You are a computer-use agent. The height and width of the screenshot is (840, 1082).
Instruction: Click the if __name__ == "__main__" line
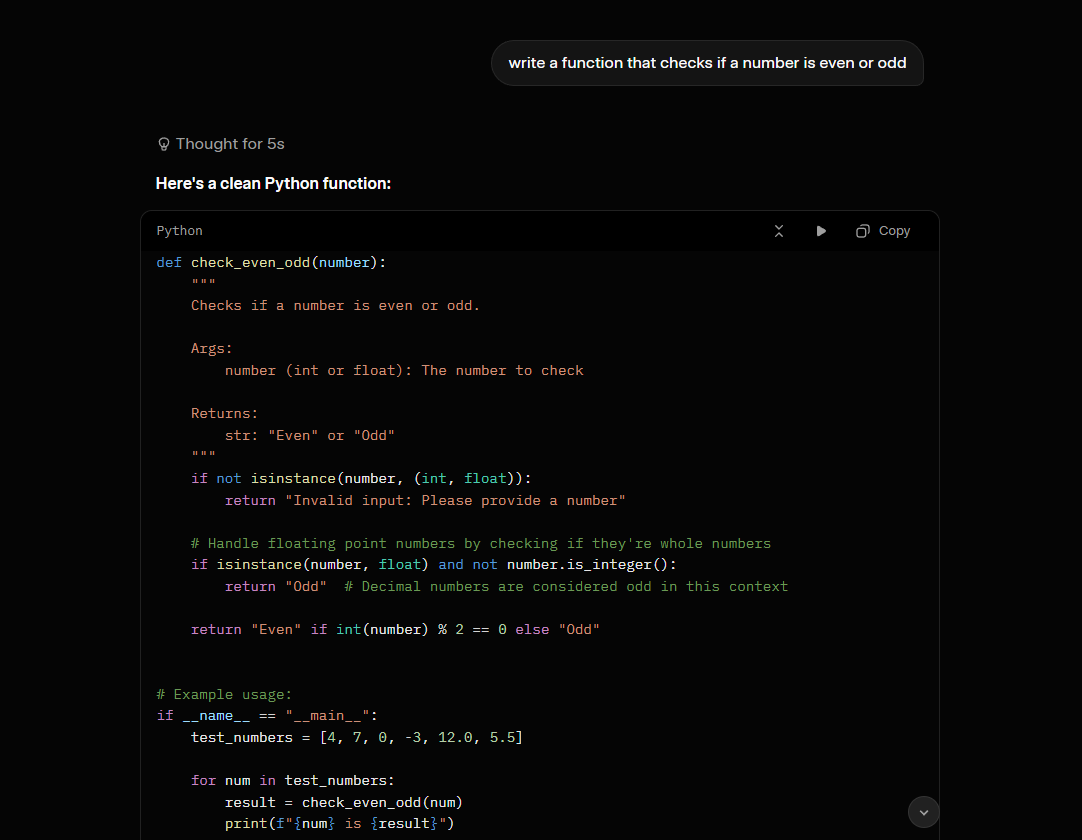(x=267, y=716)
